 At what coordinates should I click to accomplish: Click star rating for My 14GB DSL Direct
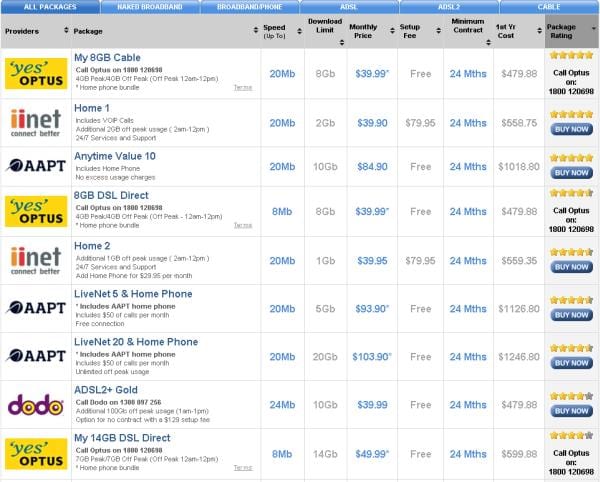[571, 435]
